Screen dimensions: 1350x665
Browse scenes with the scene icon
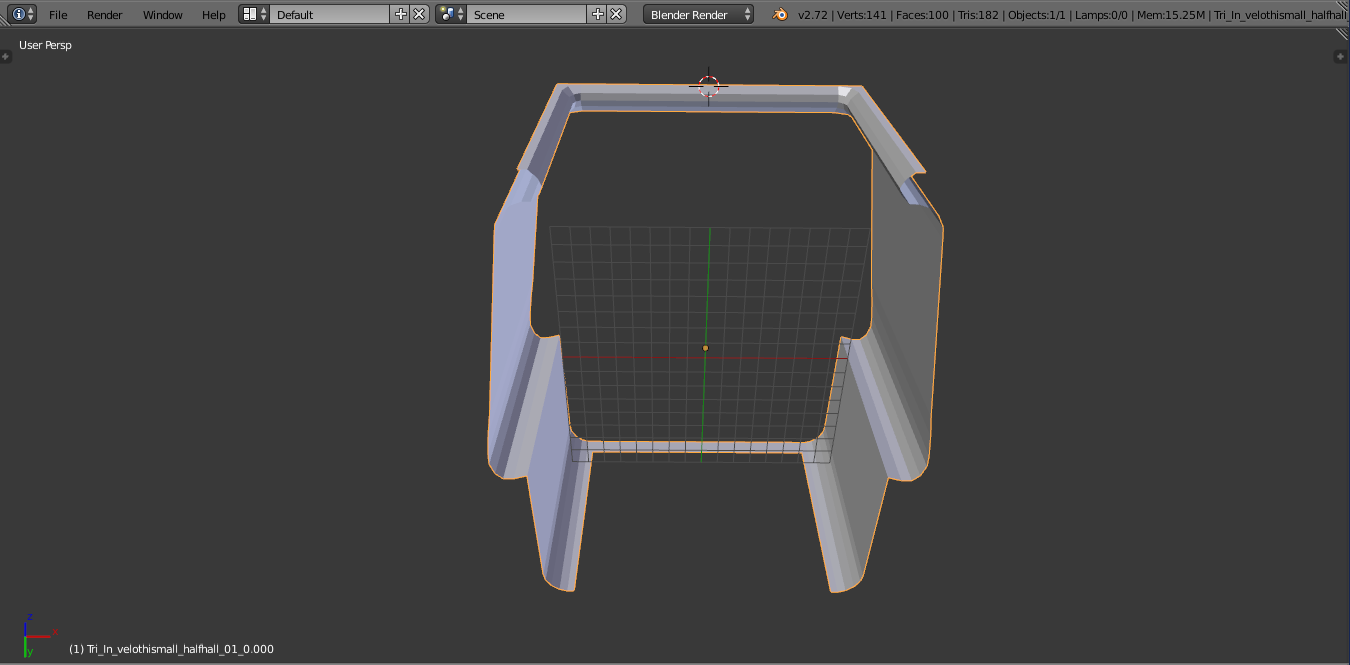coord(451,14)
